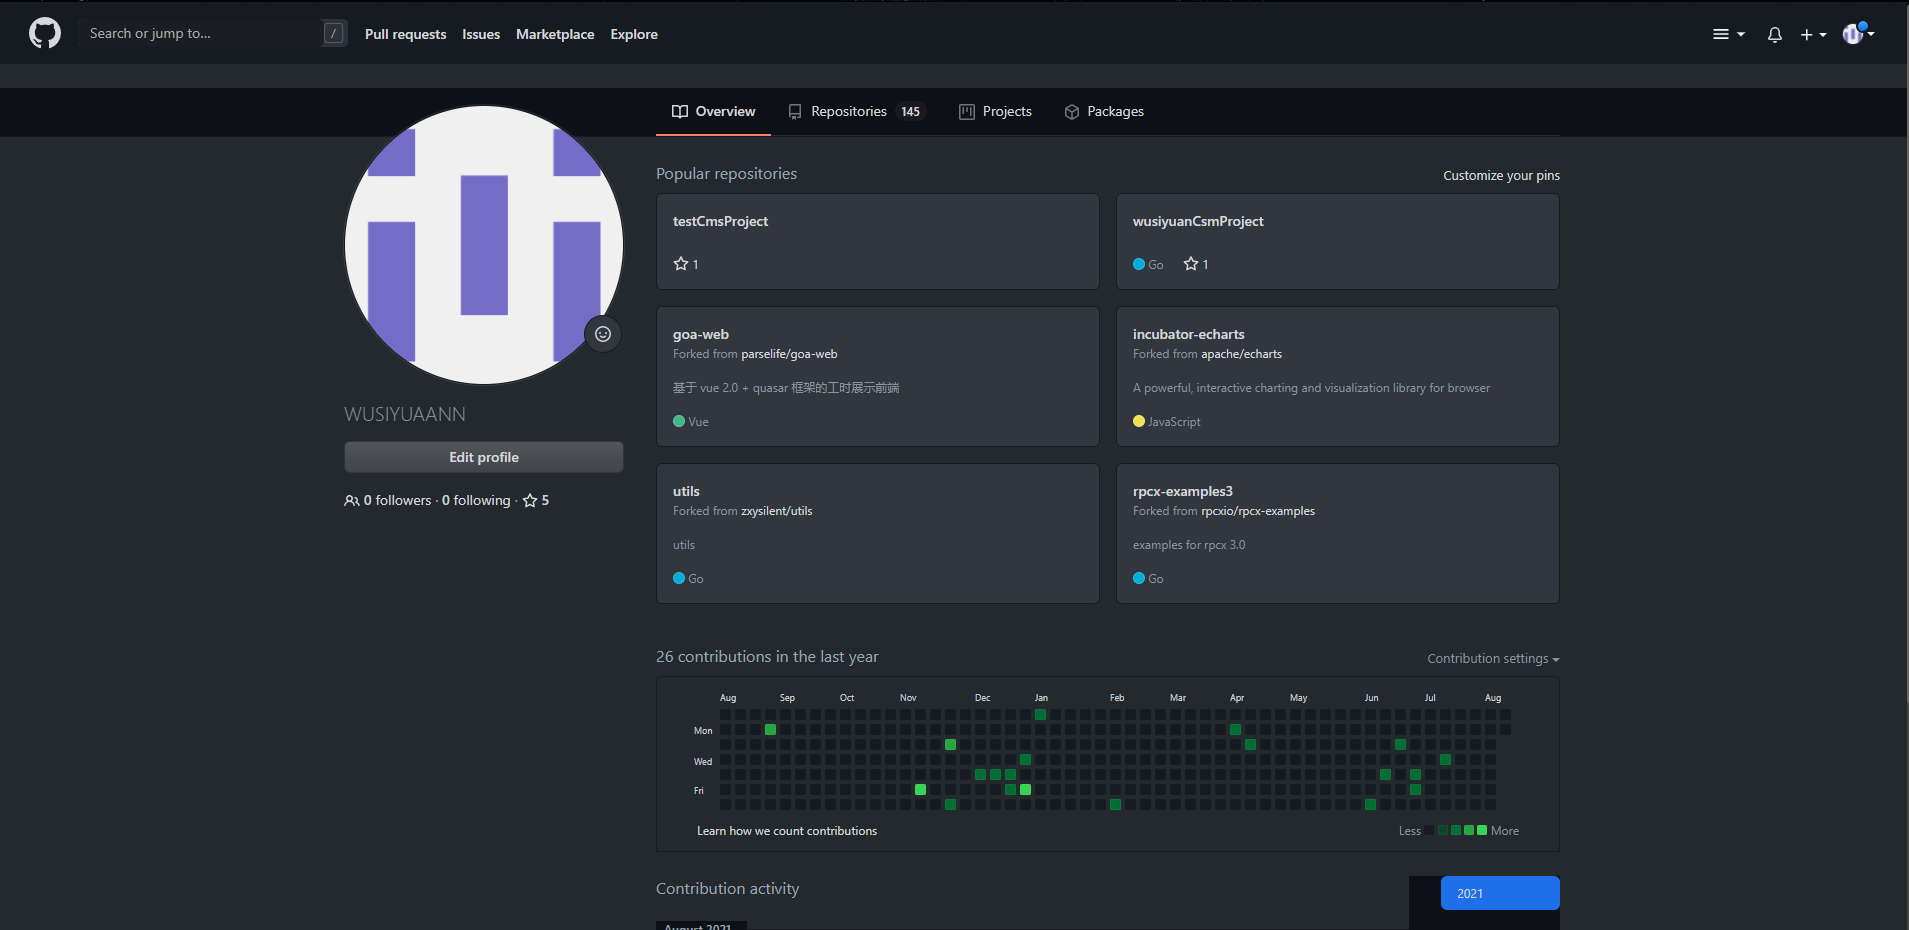Click the star icon on wusiyuanCsmProject
Image resolution: width=1909 pixels, height=930 pixels.
point(1191,264)
